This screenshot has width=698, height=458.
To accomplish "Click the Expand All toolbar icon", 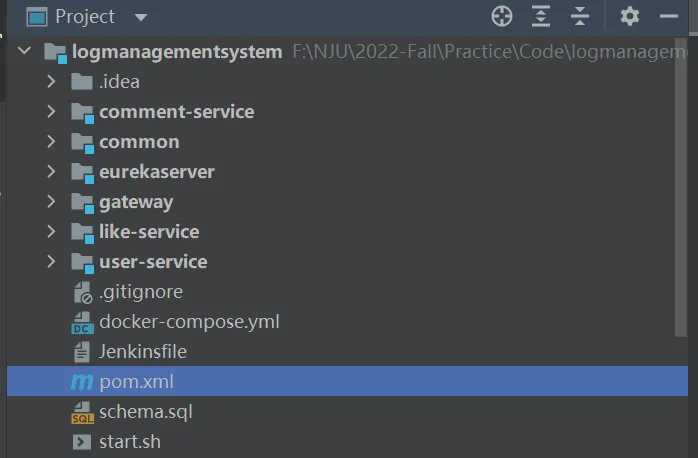I will pyautogui.click(x=541, y=16).
